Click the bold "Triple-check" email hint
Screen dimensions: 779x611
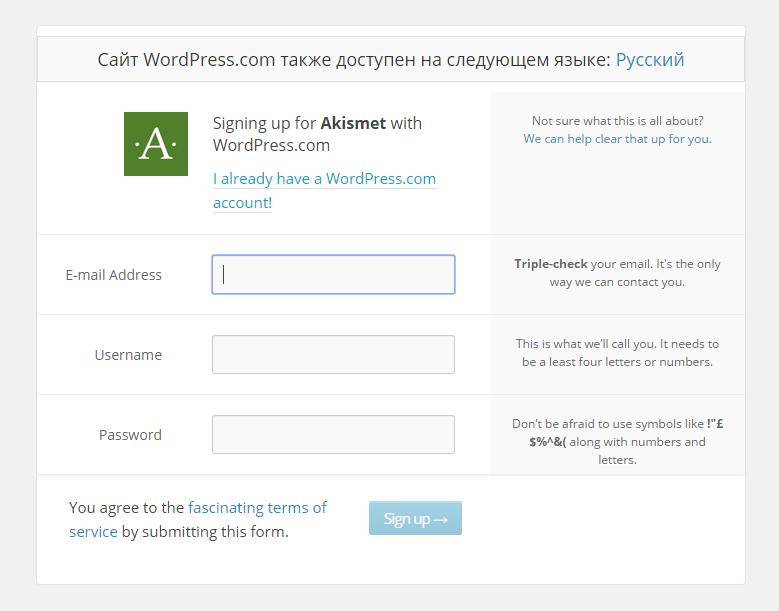(x=551, y=264)
